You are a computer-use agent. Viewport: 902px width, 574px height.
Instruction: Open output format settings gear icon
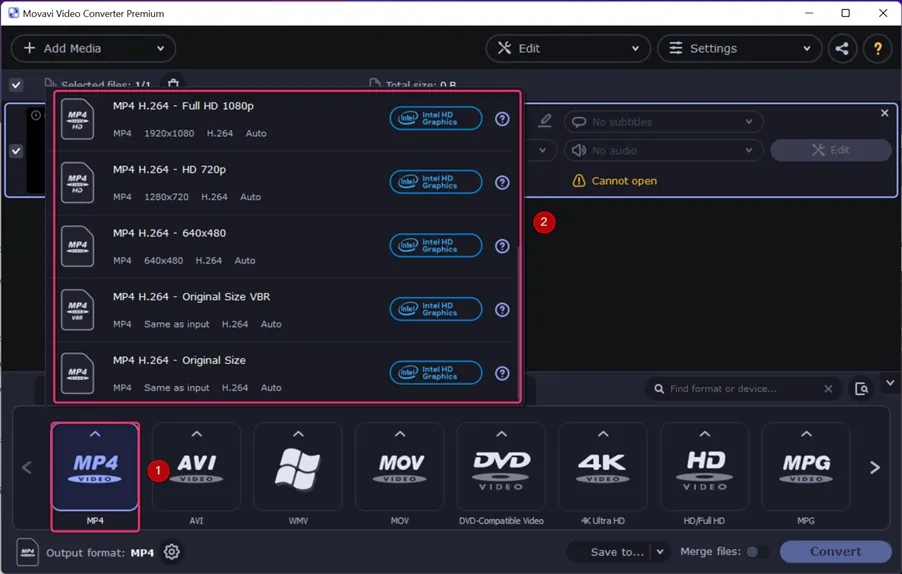click(x=171, y=552)
